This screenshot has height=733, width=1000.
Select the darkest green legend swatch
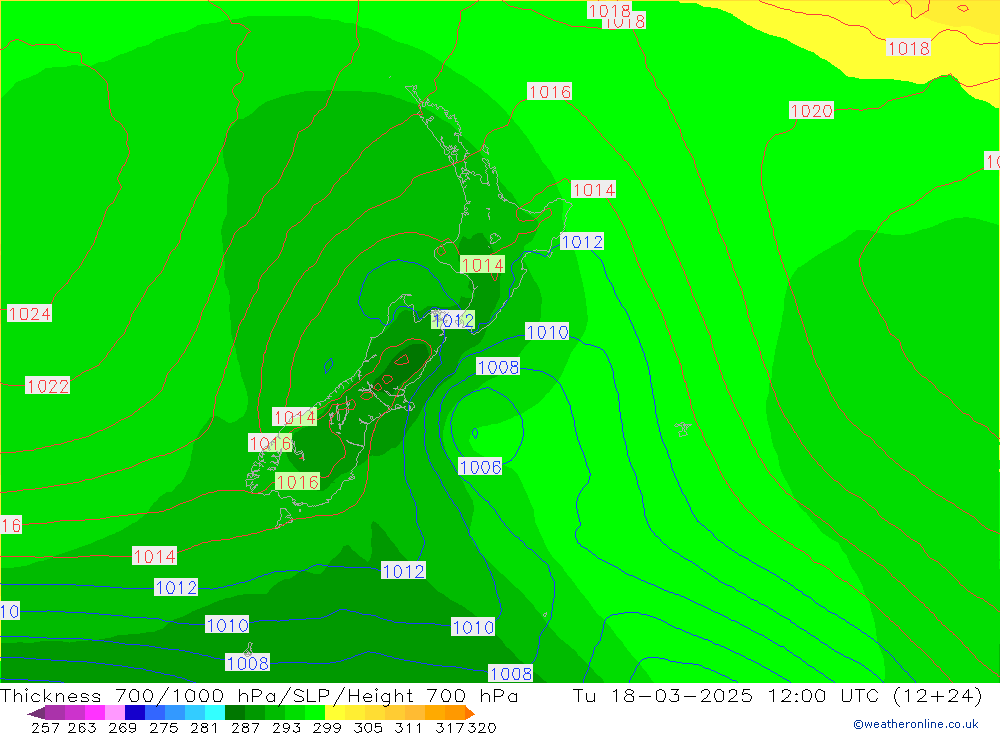click(x=235, y=713)
